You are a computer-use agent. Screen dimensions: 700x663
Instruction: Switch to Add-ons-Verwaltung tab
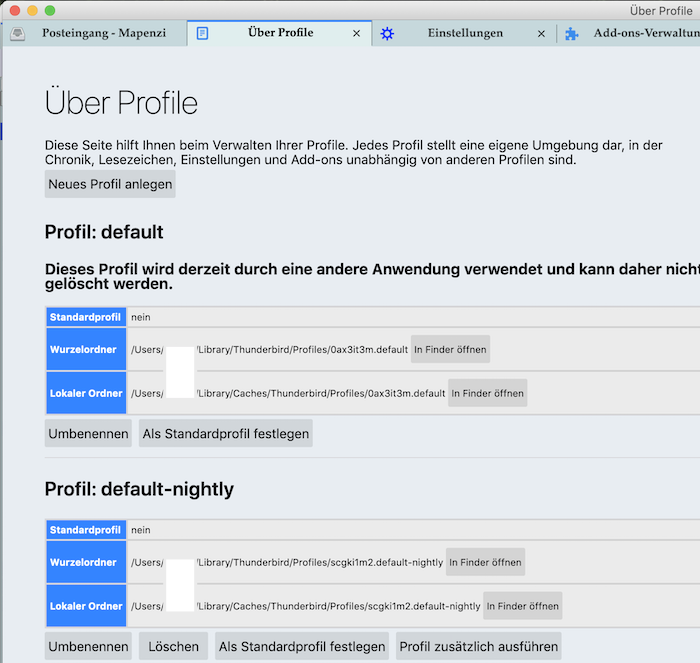[645, 33]
